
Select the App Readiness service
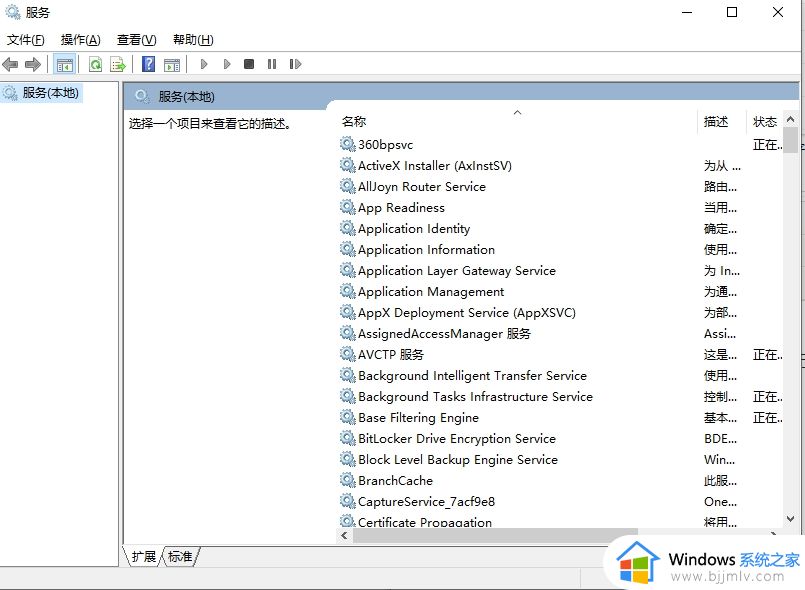(x=561, y=208)
